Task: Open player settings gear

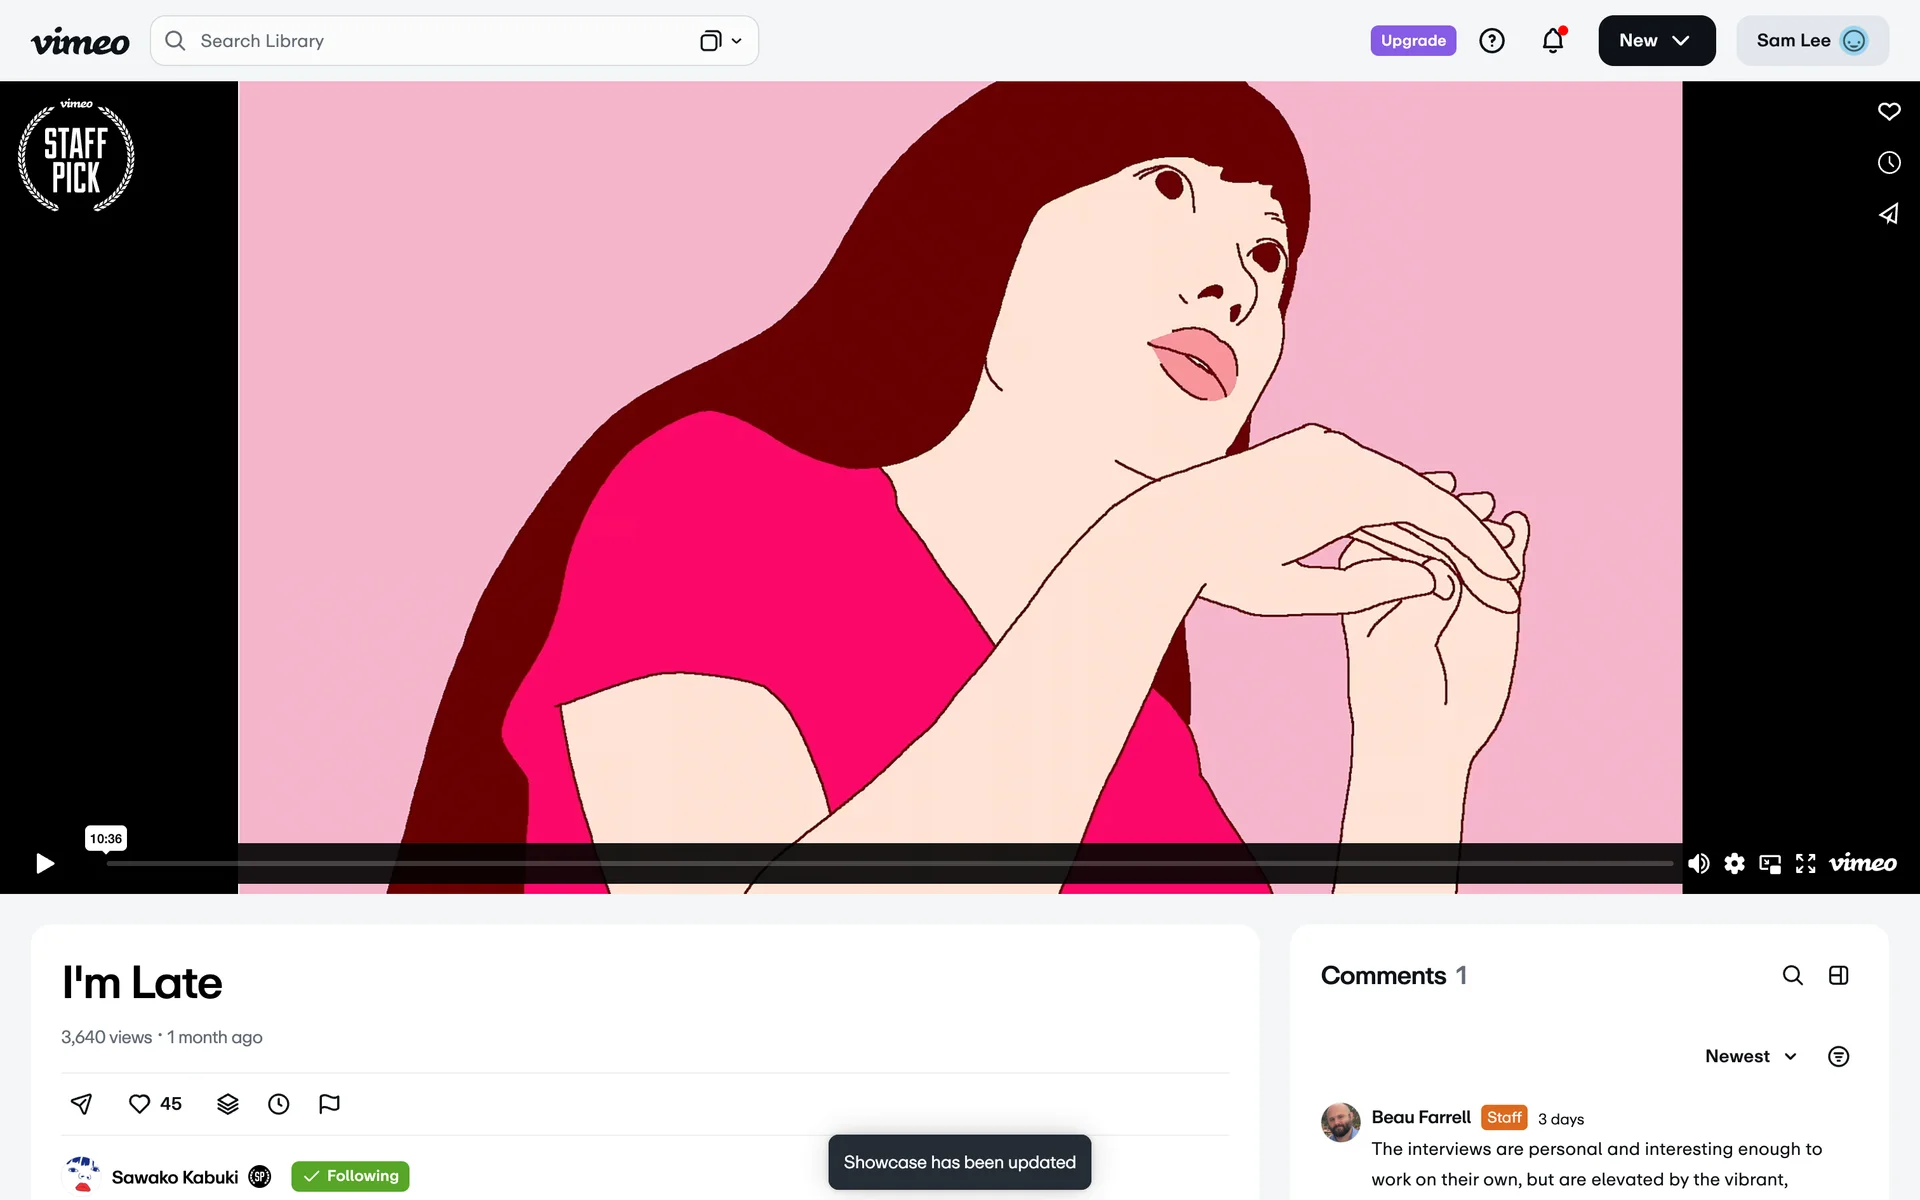Action: pyautogui.click(x=1734, y=863)
